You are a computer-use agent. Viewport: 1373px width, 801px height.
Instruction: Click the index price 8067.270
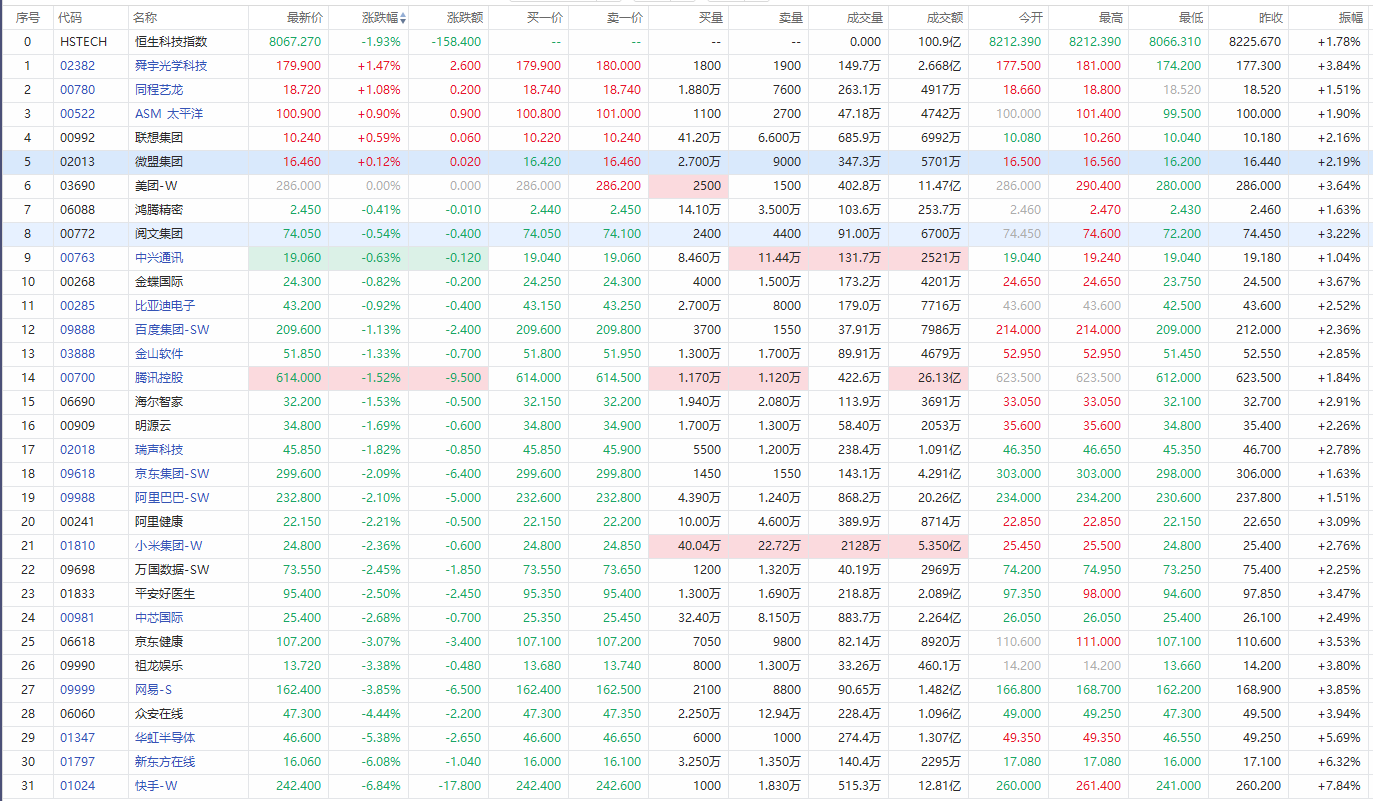tap(295, 42)
